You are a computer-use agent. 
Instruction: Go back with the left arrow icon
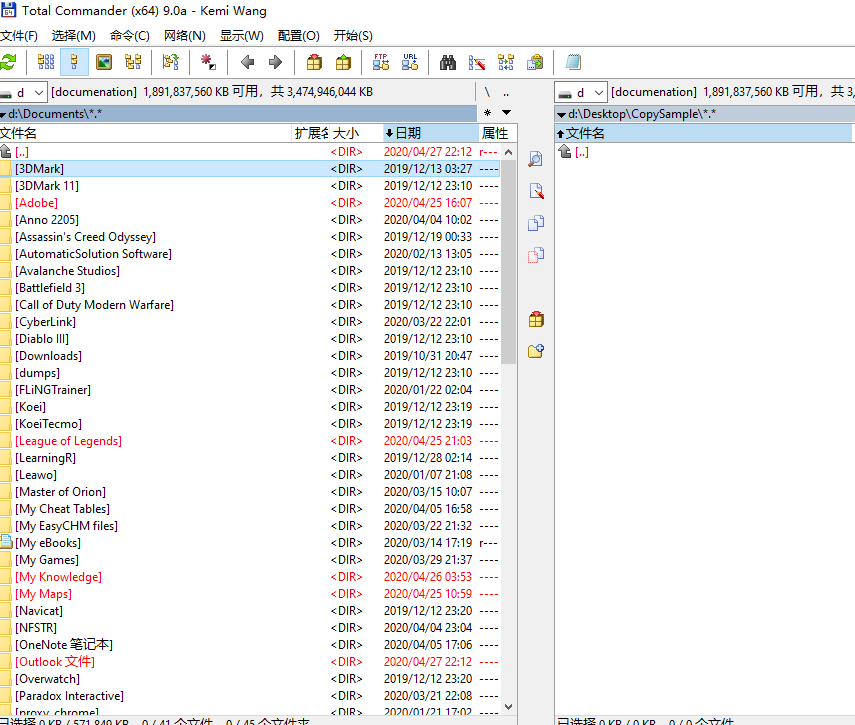(x=247, y=62)
